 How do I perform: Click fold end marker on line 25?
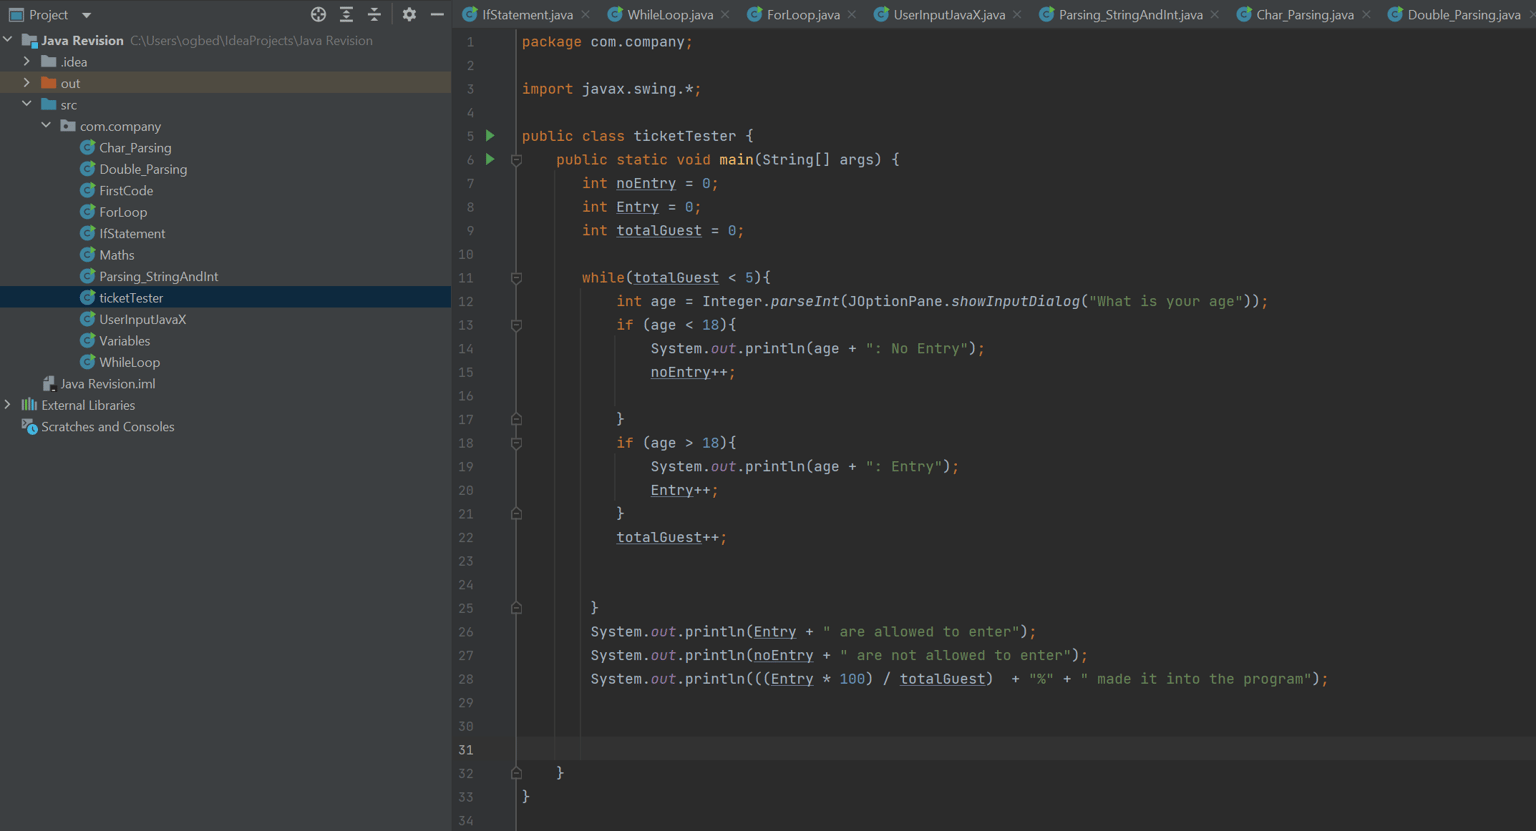point(516,608)
